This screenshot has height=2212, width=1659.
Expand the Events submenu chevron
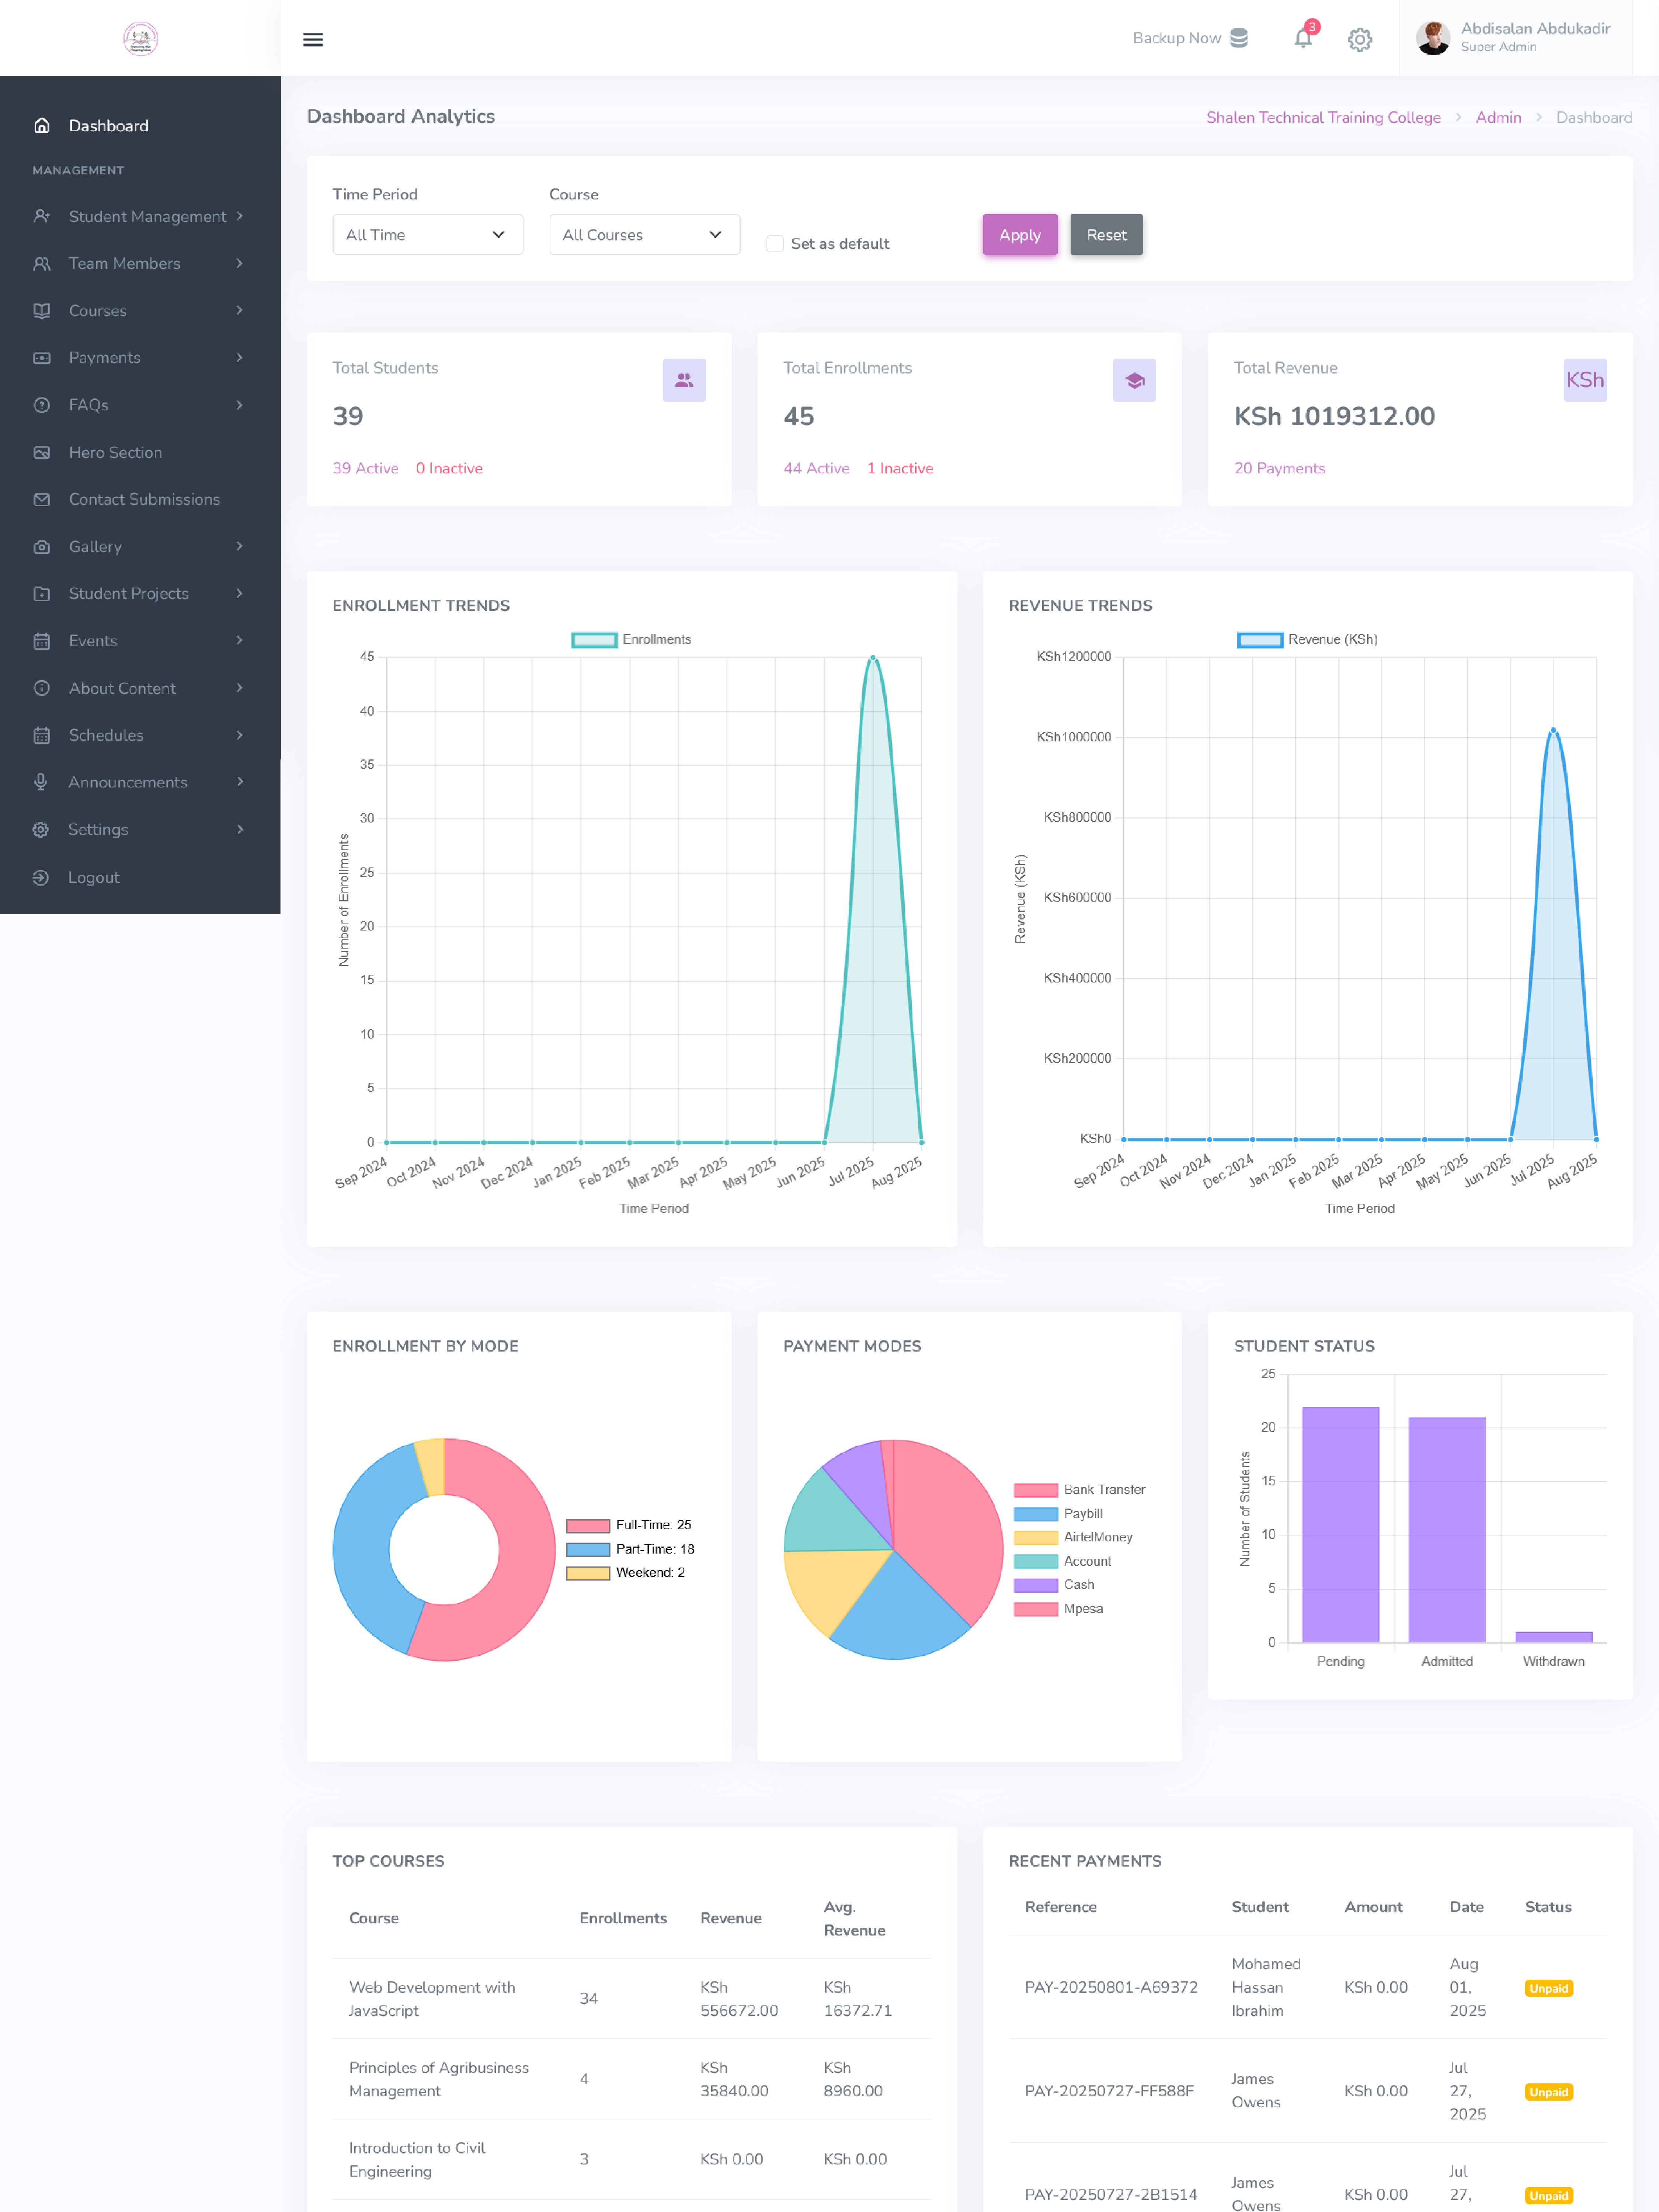[239, 641]
